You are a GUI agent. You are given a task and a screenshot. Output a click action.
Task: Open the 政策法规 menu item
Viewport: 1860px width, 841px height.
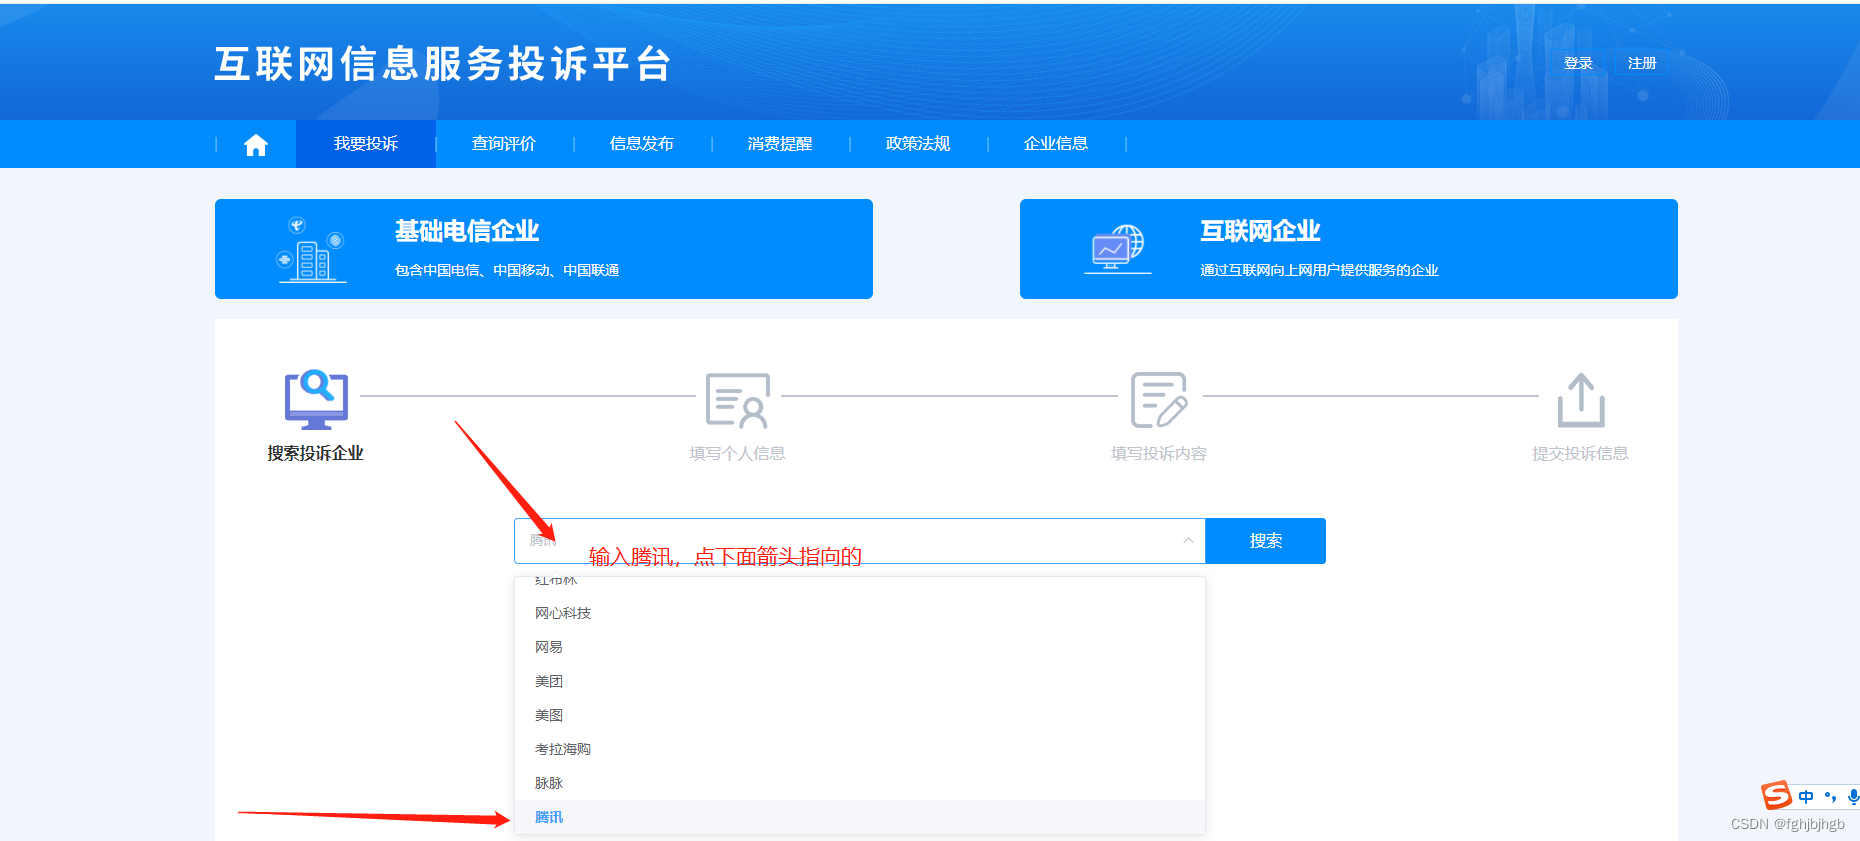(918, 144)
